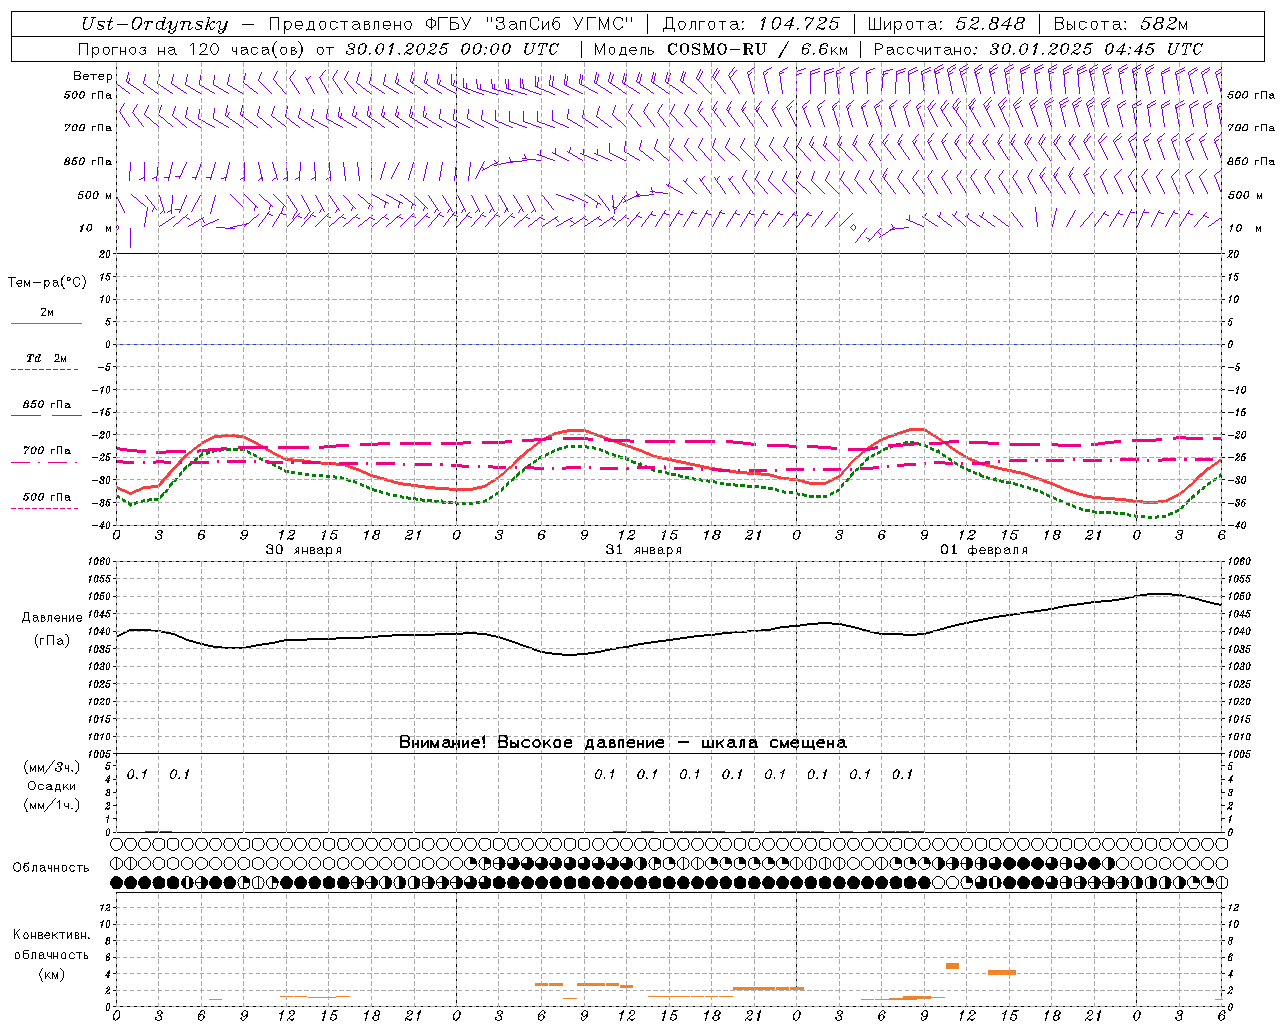
Task: Select the 850 гПа temperature legend entry
Action: 46,405
